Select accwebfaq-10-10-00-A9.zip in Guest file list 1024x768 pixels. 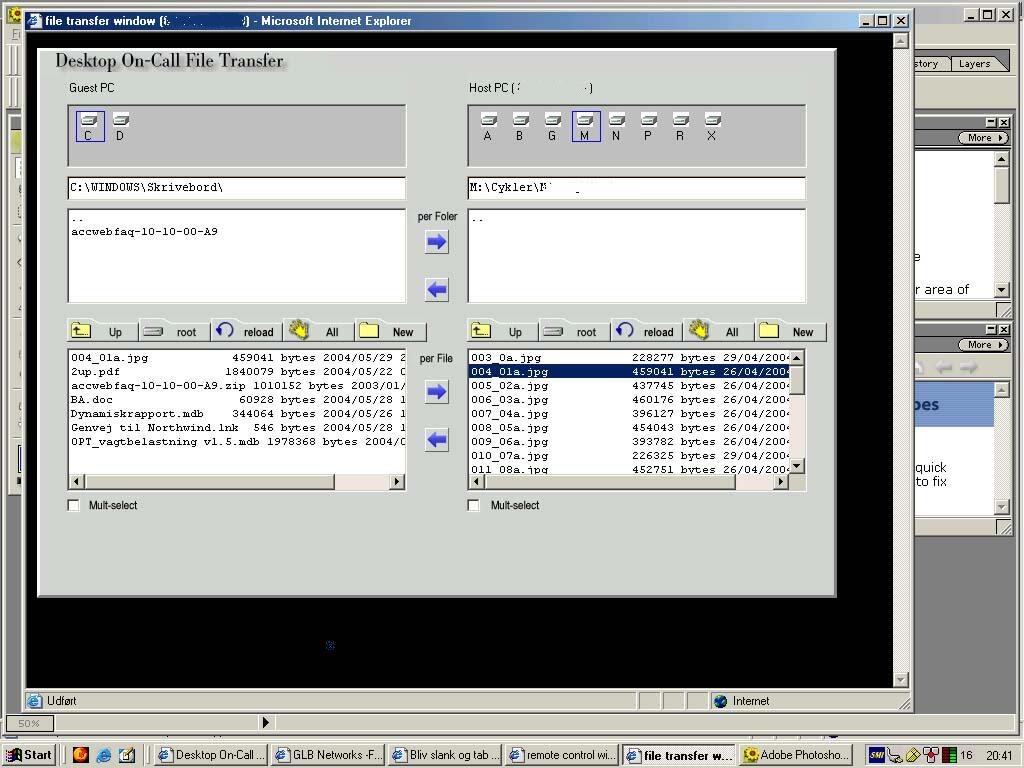pyautogui.click(x=237, y=385)
